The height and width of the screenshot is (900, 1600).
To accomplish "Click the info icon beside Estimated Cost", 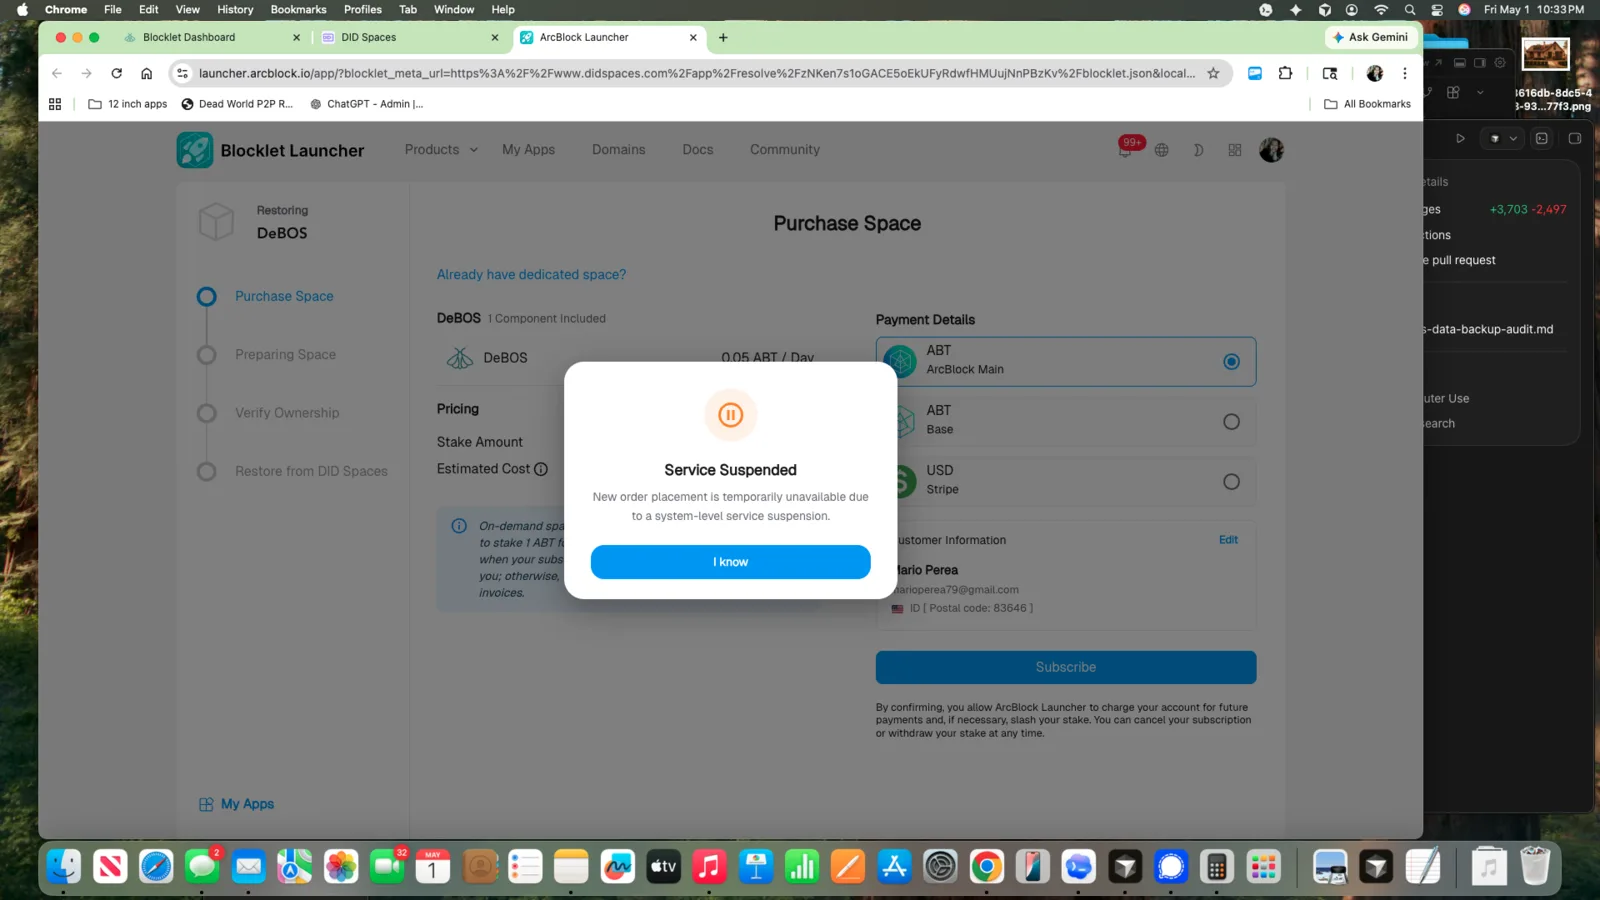I will coord(541,469).
